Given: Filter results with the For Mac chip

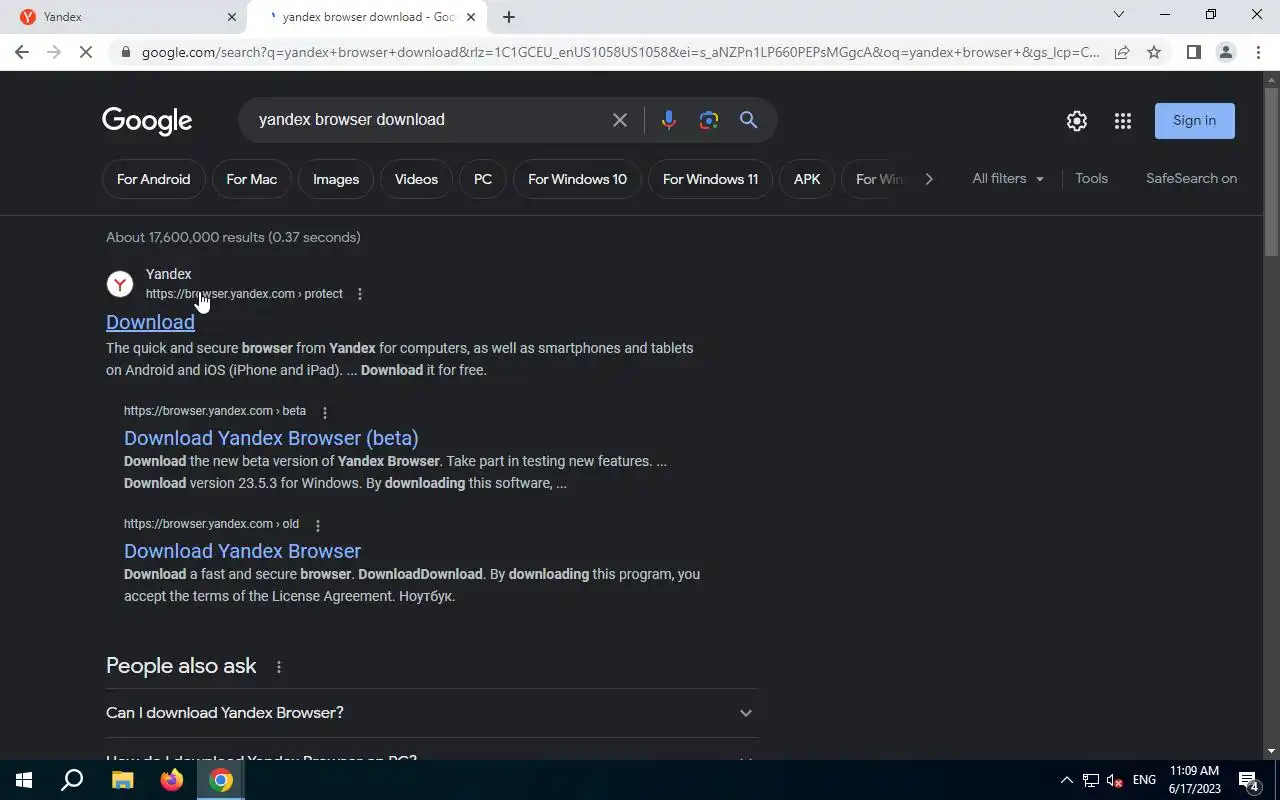Looking at the screenshot, I should pyautogui.click(x=251, y=179).
